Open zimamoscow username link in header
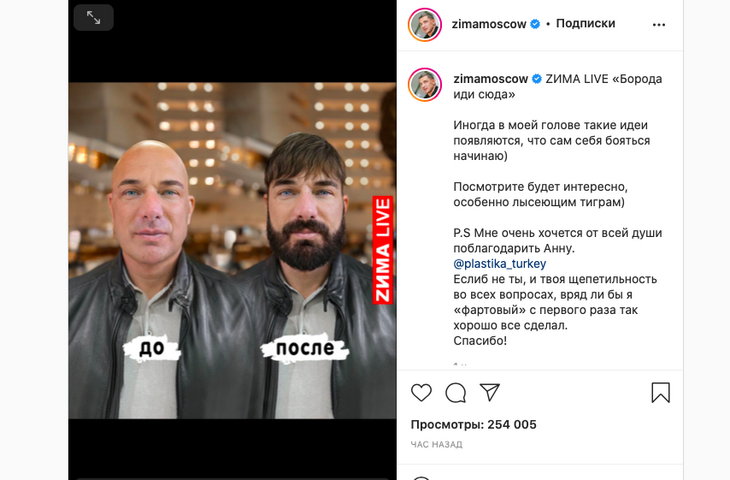 [x=489, y=24]
